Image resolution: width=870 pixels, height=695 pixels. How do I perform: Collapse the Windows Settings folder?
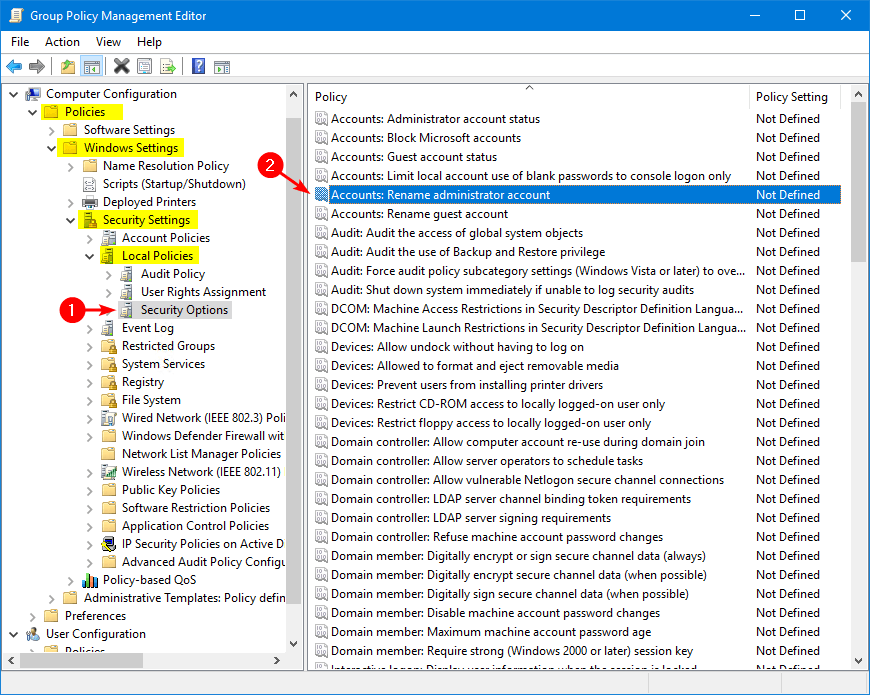(x=51, y=148)
